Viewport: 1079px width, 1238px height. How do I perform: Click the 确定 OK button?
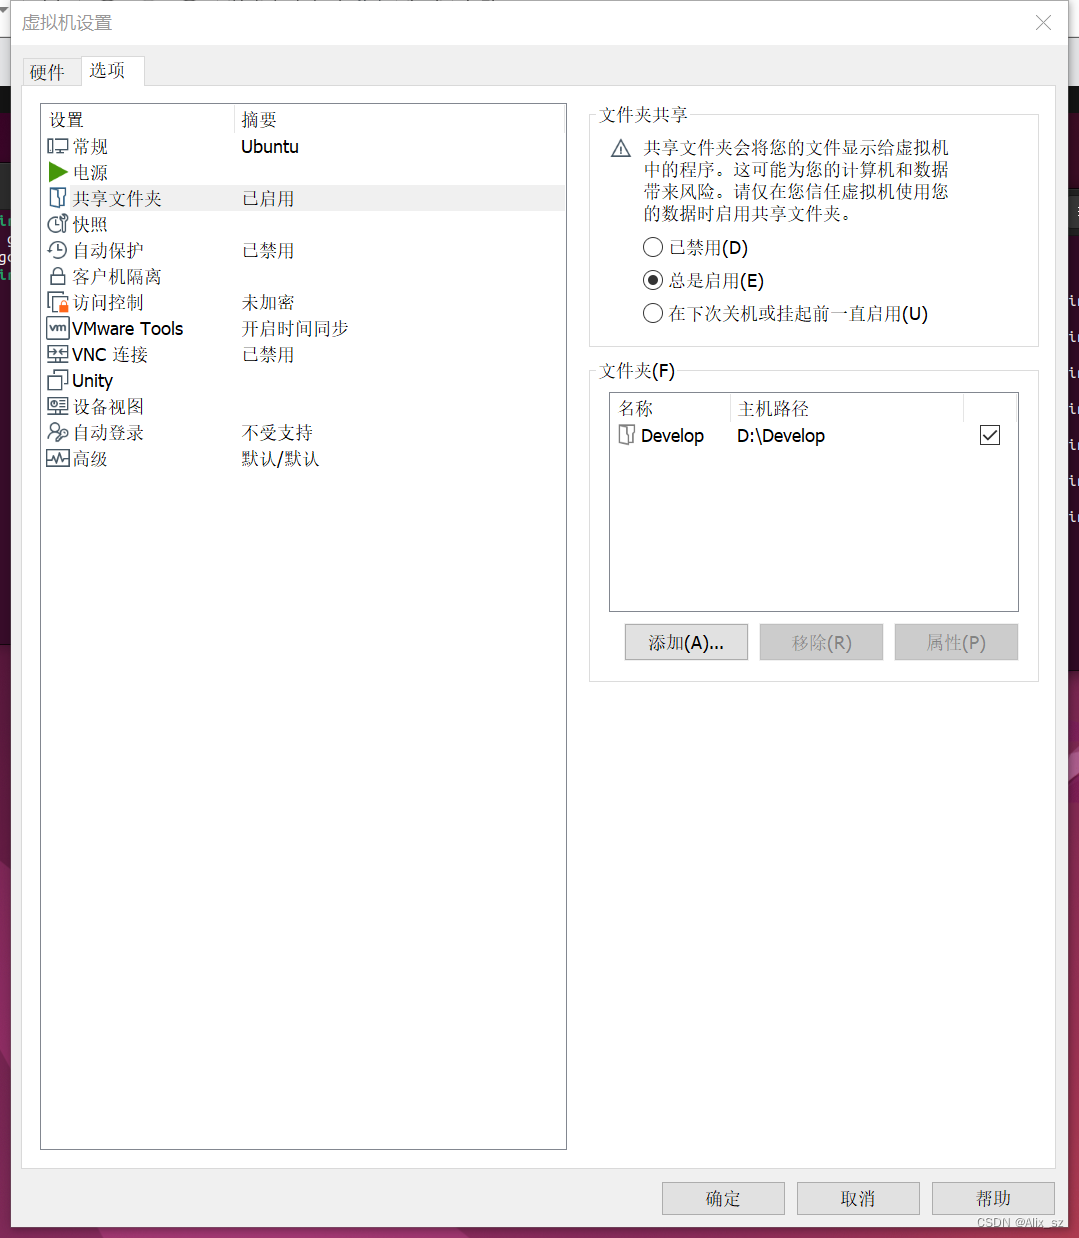[723, 1198]
